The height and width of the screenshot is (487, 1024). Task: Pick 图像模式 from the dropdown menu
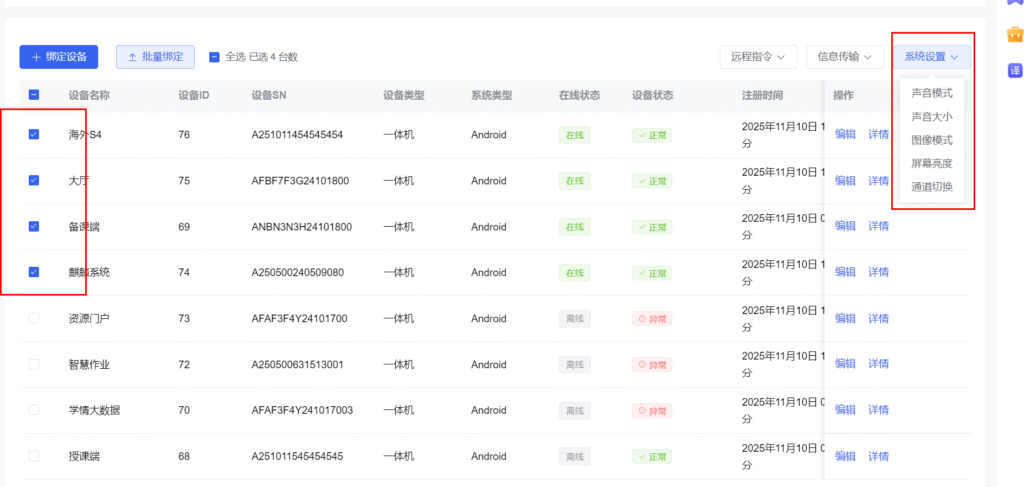[x=932, y=140]
